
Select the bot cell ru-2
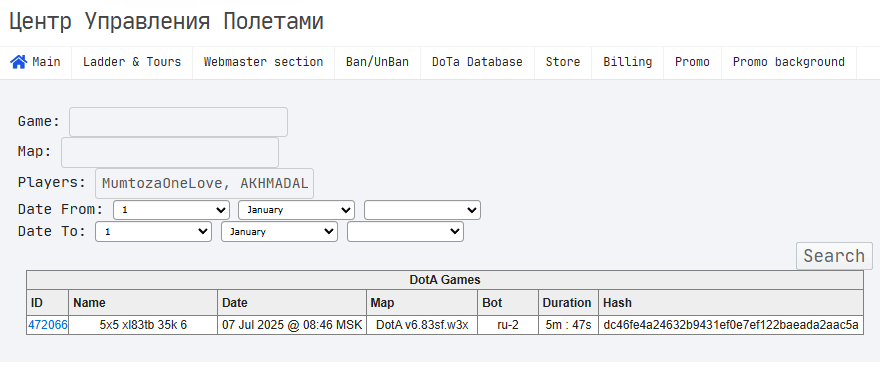click(508, 325)
